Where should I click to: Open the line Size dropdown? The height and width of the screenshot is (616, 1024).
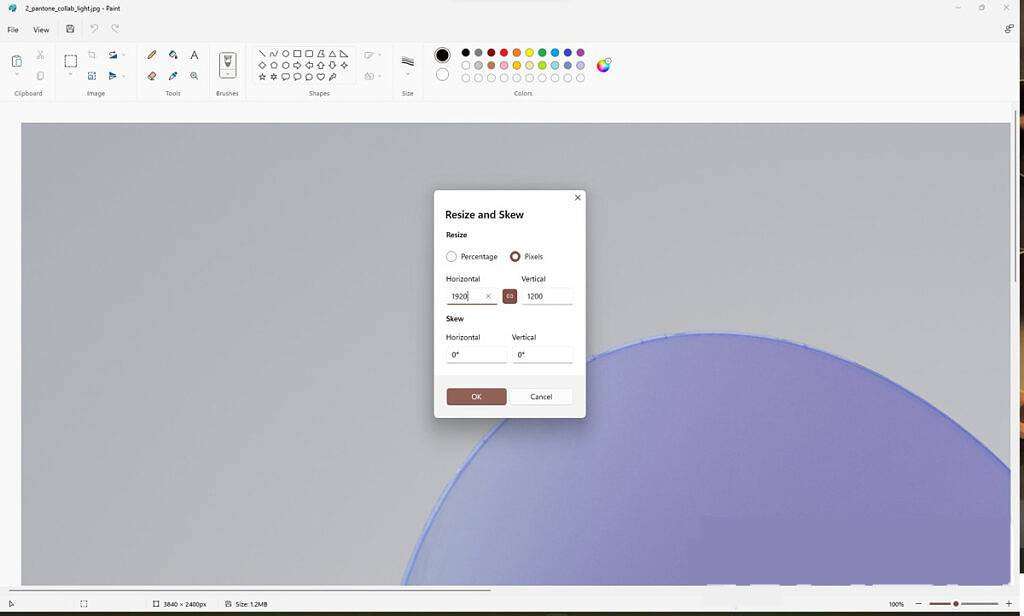coord(408,65)
